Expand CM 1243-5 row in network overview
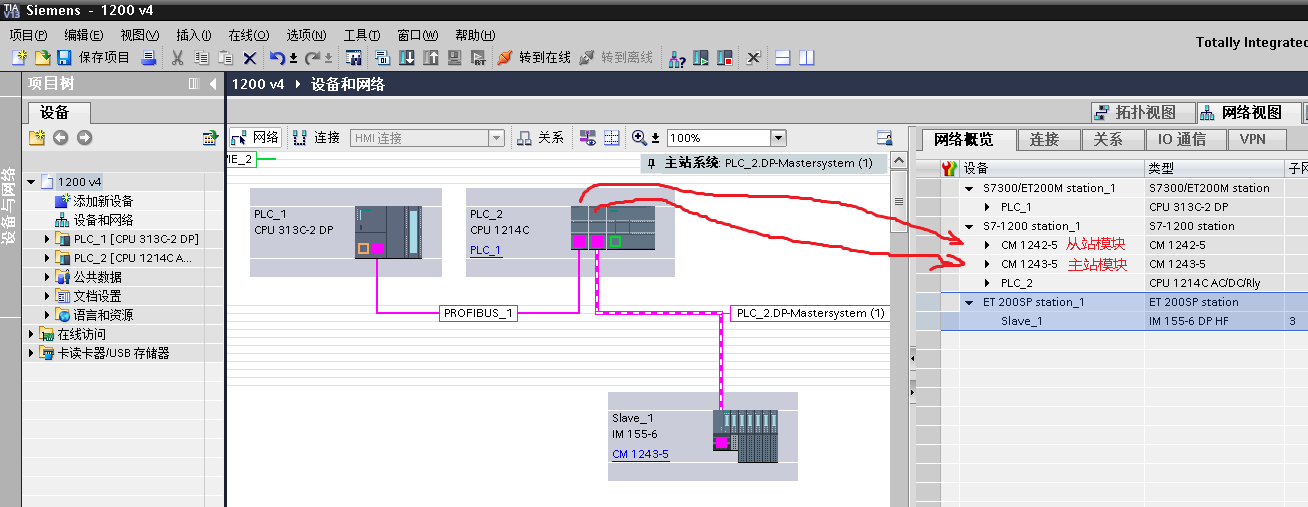 coord(988,264)
